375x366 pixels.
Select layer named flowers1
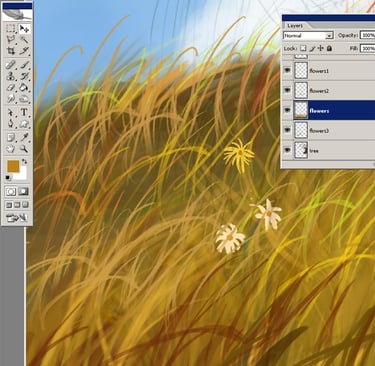tap(319, 71)
